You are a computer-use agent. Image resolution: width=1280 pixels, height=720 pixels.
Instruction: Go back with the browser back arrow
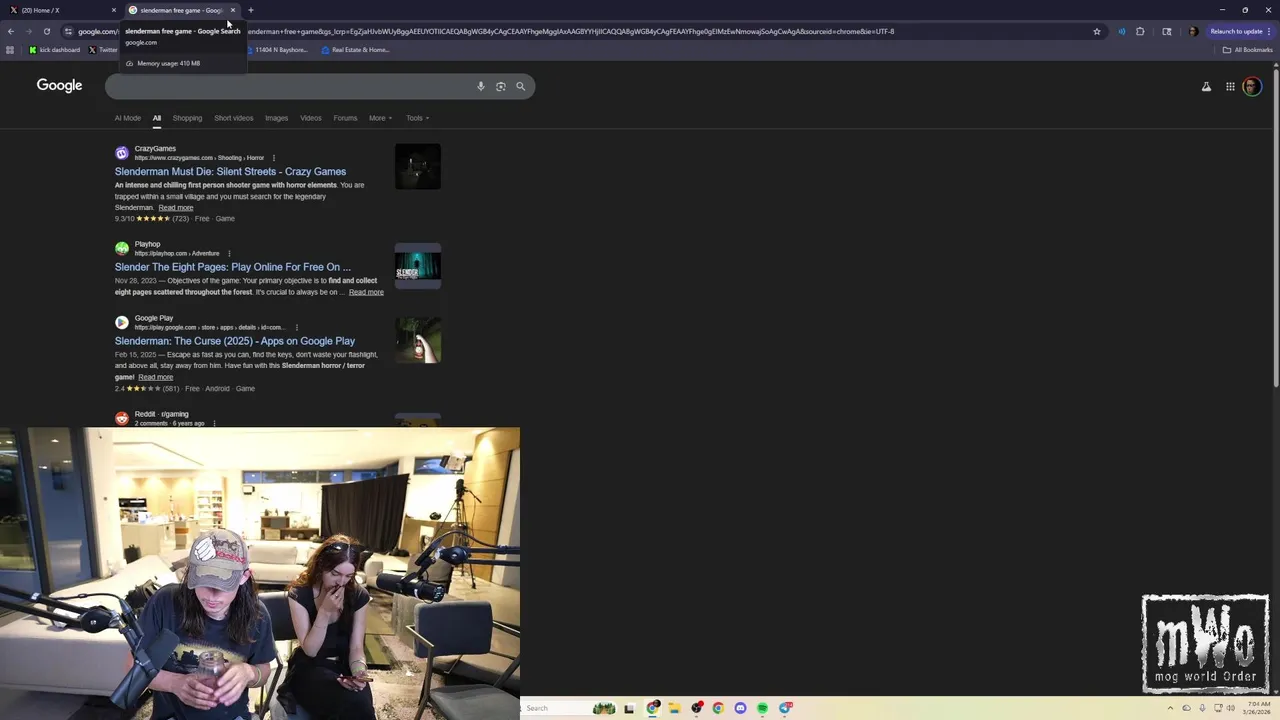coord(10,31)
